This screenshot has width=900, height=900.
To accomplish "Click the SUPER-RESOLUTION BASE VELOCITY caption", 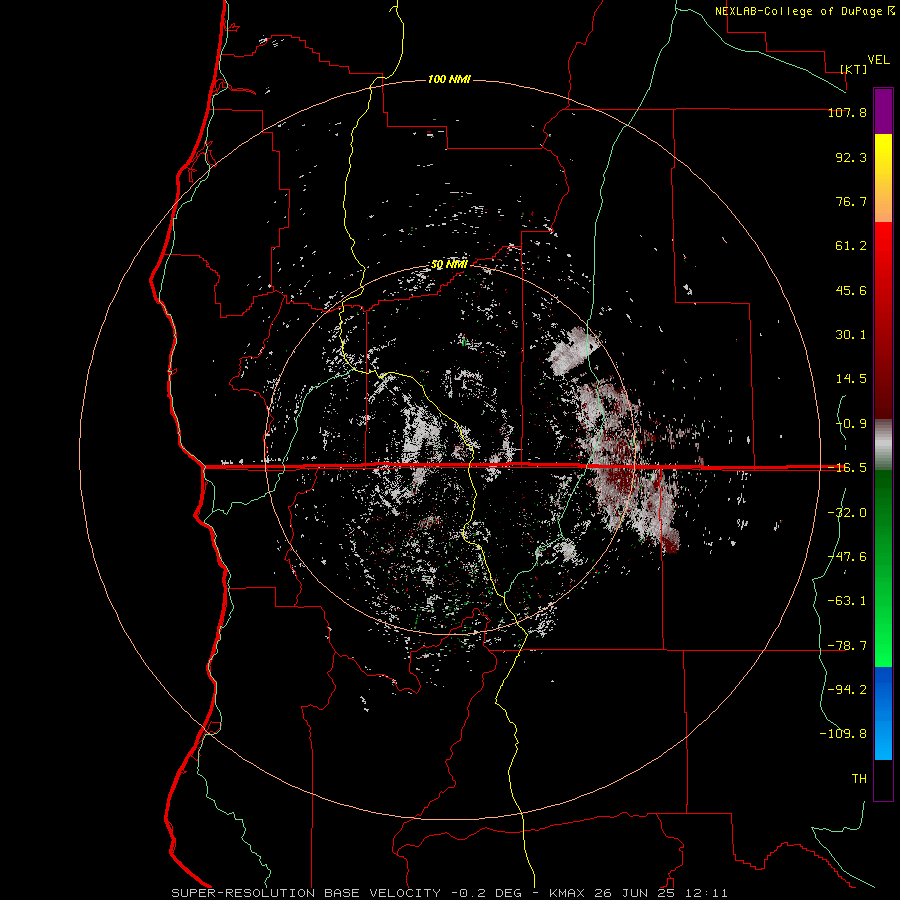I will pos(306,893).
